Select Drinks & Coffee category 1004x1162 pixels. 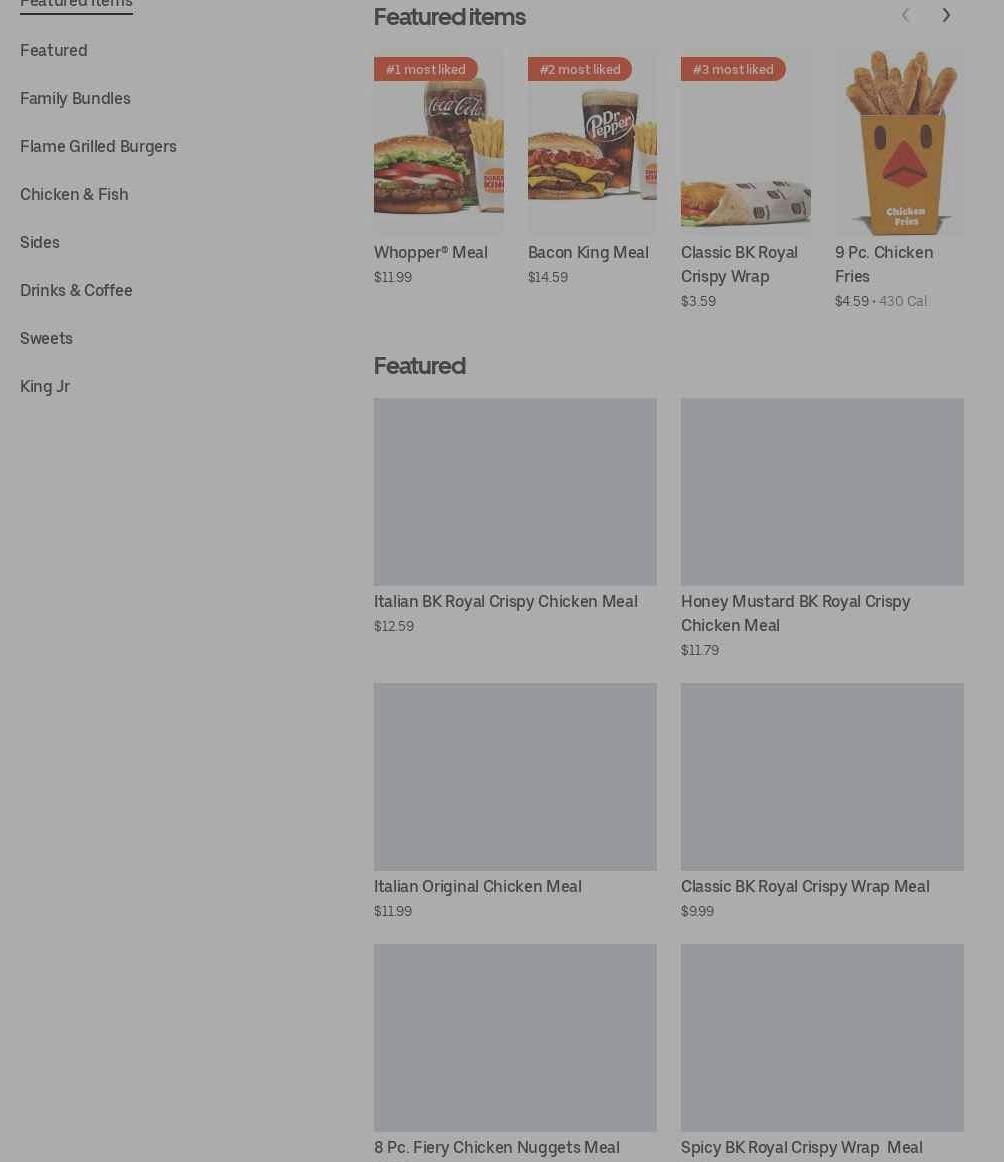pyautogui.click(x=76, y=290)
